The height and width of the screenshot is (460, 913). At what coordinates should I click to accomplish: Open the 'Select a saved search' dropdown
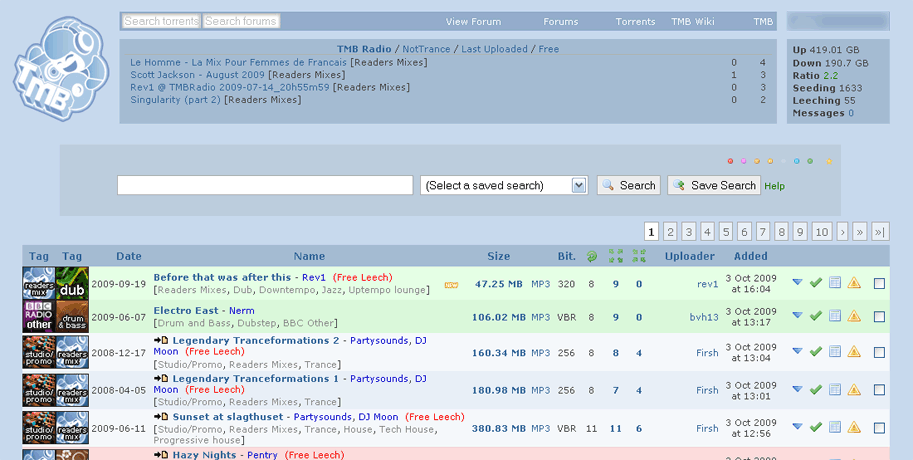504,185
